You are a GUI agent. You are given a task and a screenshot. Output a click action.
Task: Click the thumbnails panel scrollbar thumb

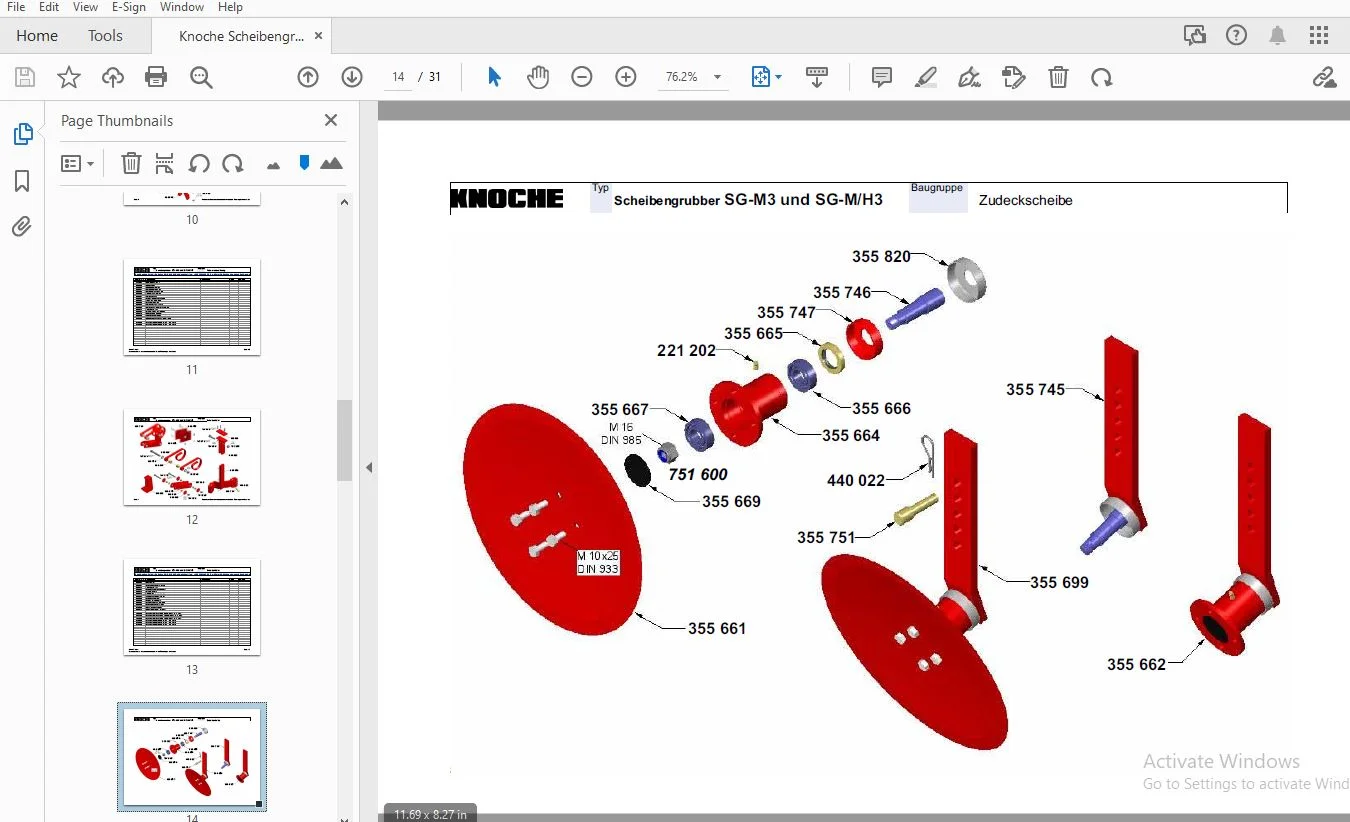point(344,440)
